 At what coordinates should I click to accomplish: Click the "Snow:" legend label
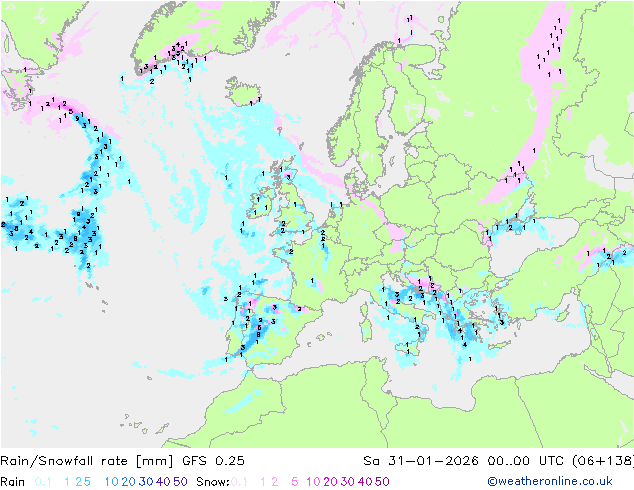(x=213, y=482)
